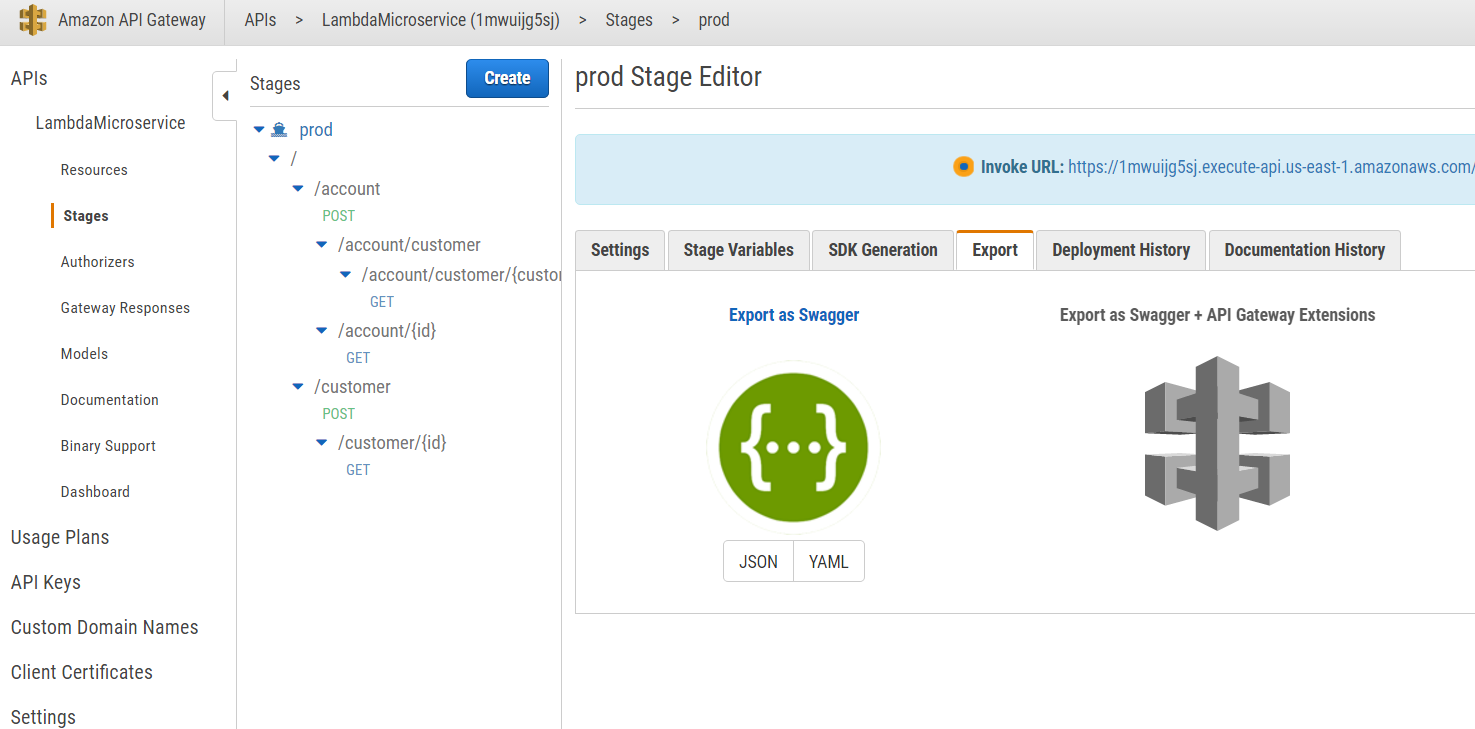Image resolution: width=1475 pixels, height=729 pixels.
Task: Click the prod stage icon in tree
Action: [280, 130]
